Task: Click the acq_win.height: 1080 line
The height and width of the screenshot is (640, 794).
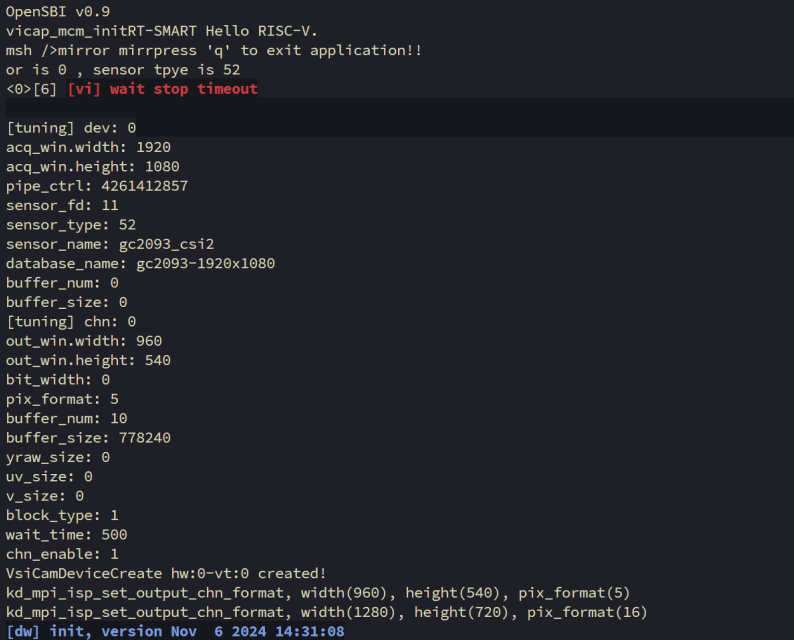Action: [93, 166]
